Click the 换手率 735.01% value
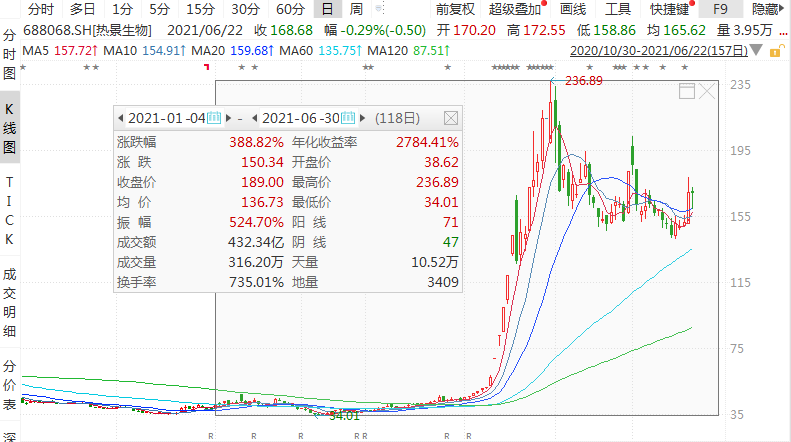This screenshot has width=791, height=442. pyautogui.click(x=256, y=282)
